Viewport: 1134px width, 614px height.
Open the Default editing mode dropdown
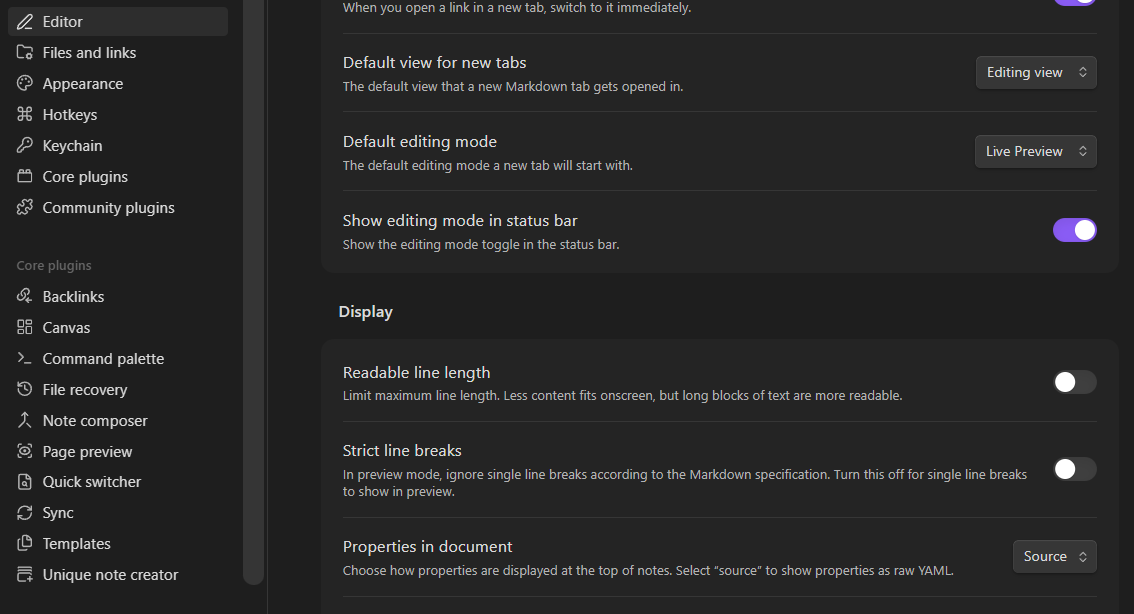click(x=1035, y=151)
